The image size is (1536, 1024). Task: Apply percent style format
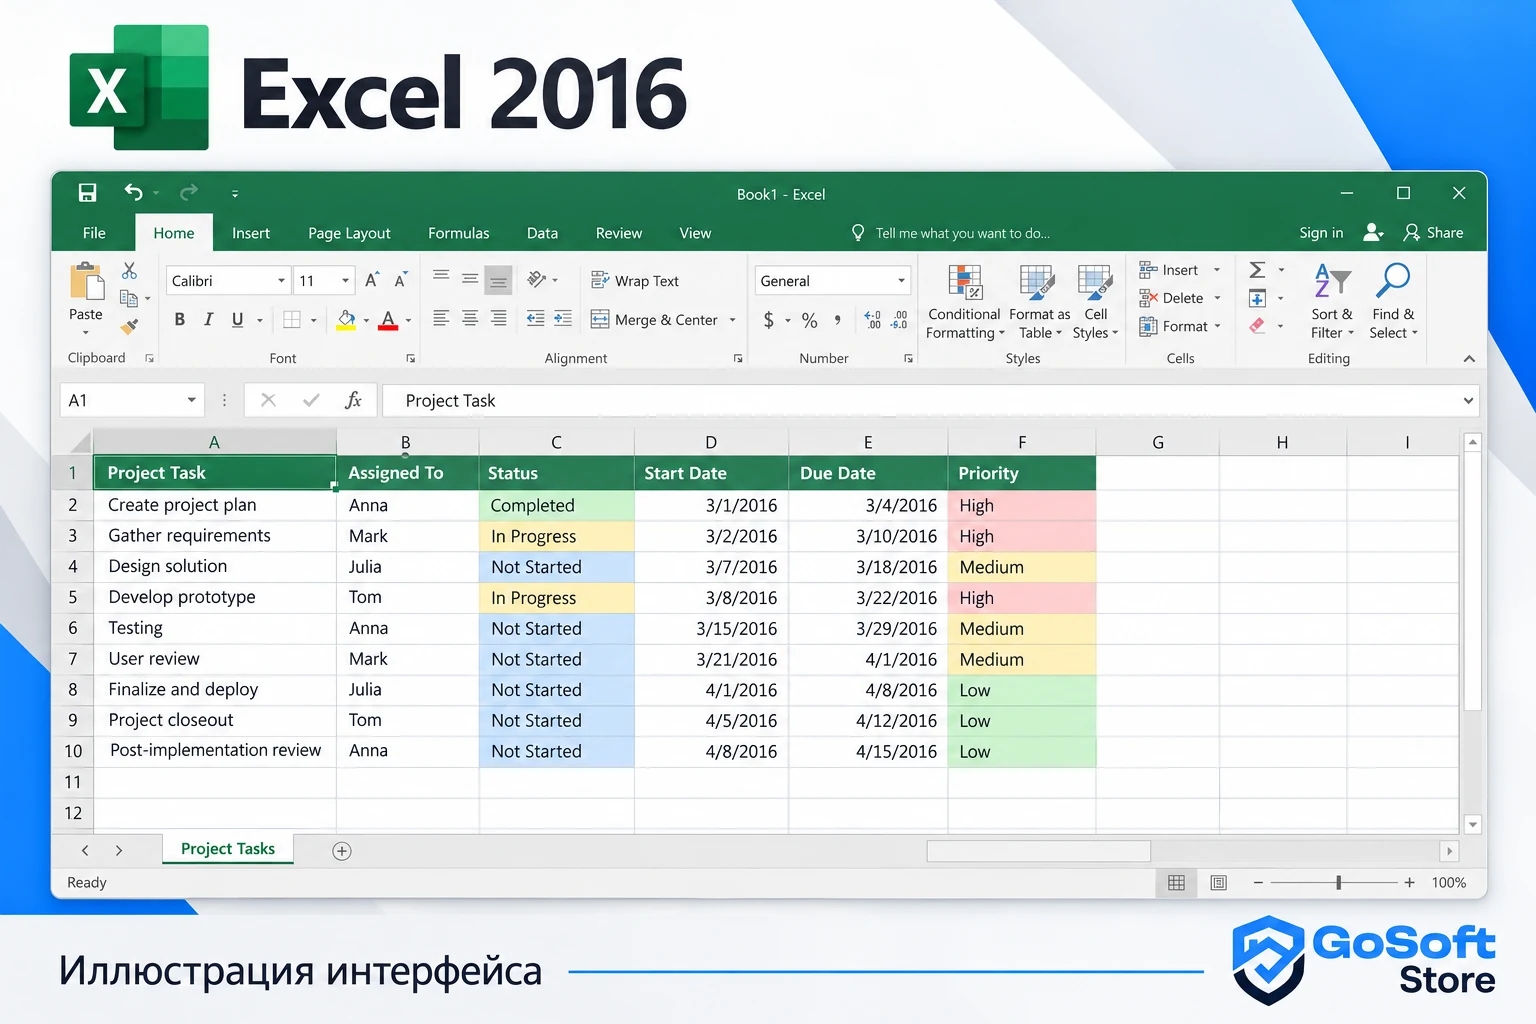click(810, 320)
